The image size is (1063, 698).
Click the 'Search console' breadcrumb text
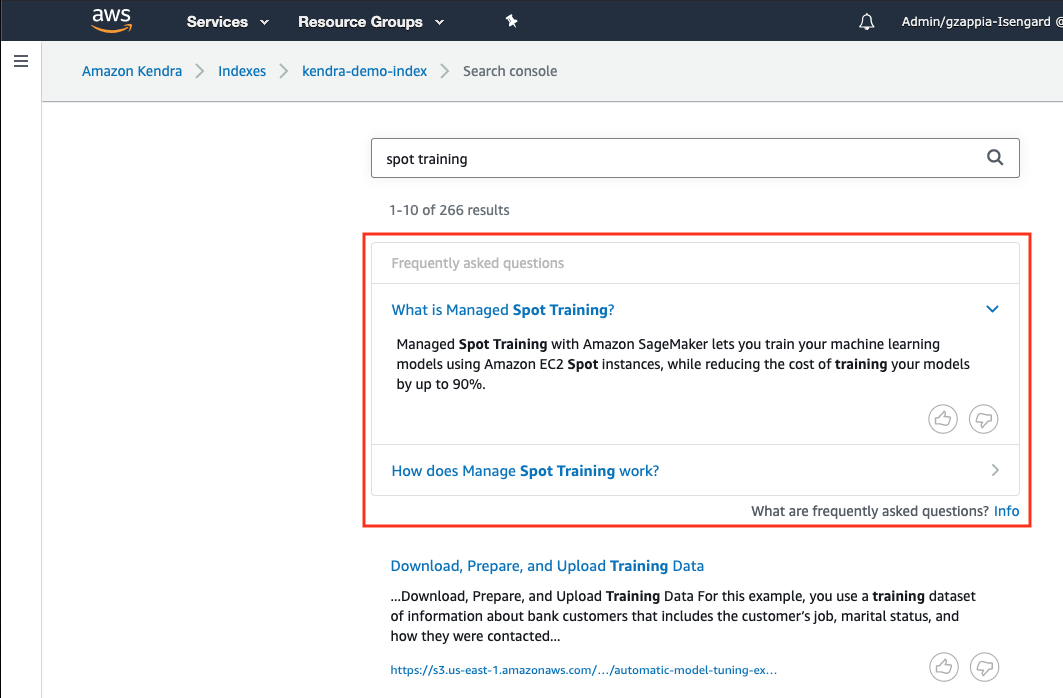[510, 71]
